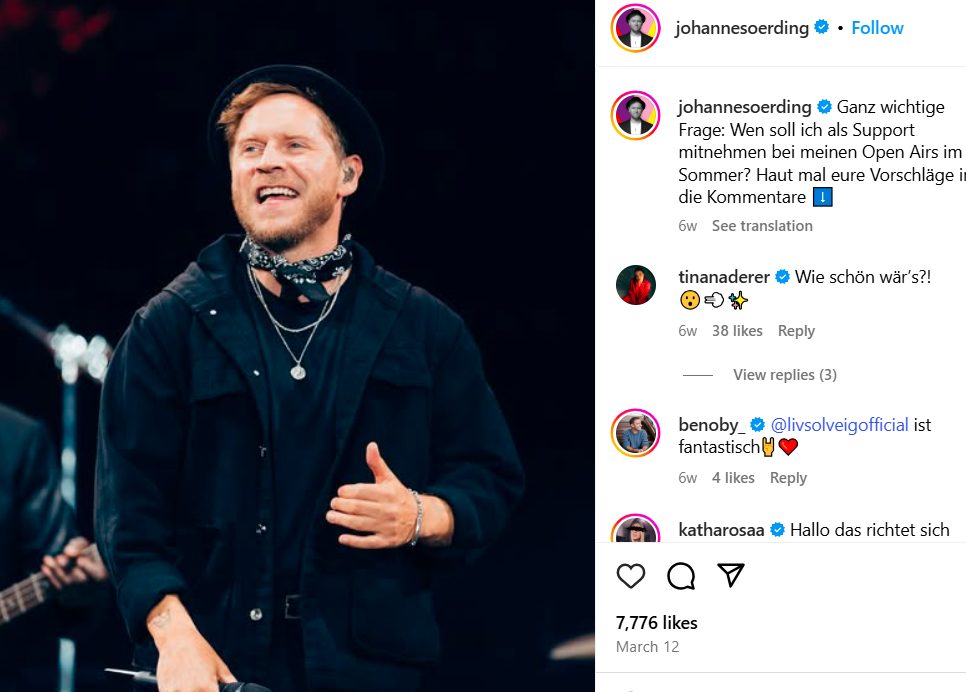Click the March 12 post date
This screenshot has height=692, width=966.
click(x=648, y=647)
